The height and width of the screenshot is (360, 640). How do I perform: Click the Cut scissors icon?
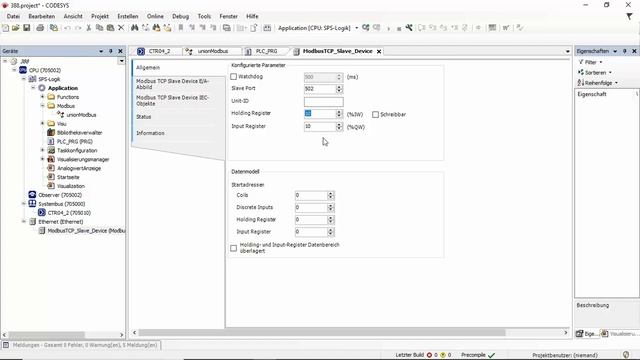pos(89,28)
